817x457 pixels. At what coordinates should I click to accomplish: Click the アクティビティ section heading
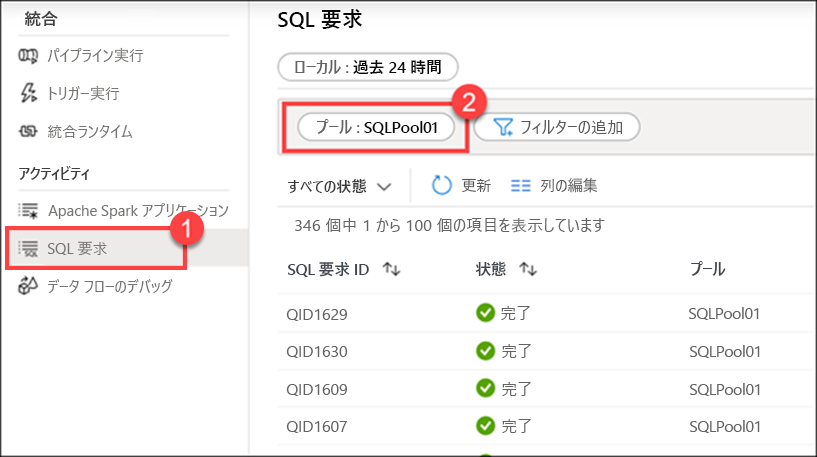click(54, 174)
